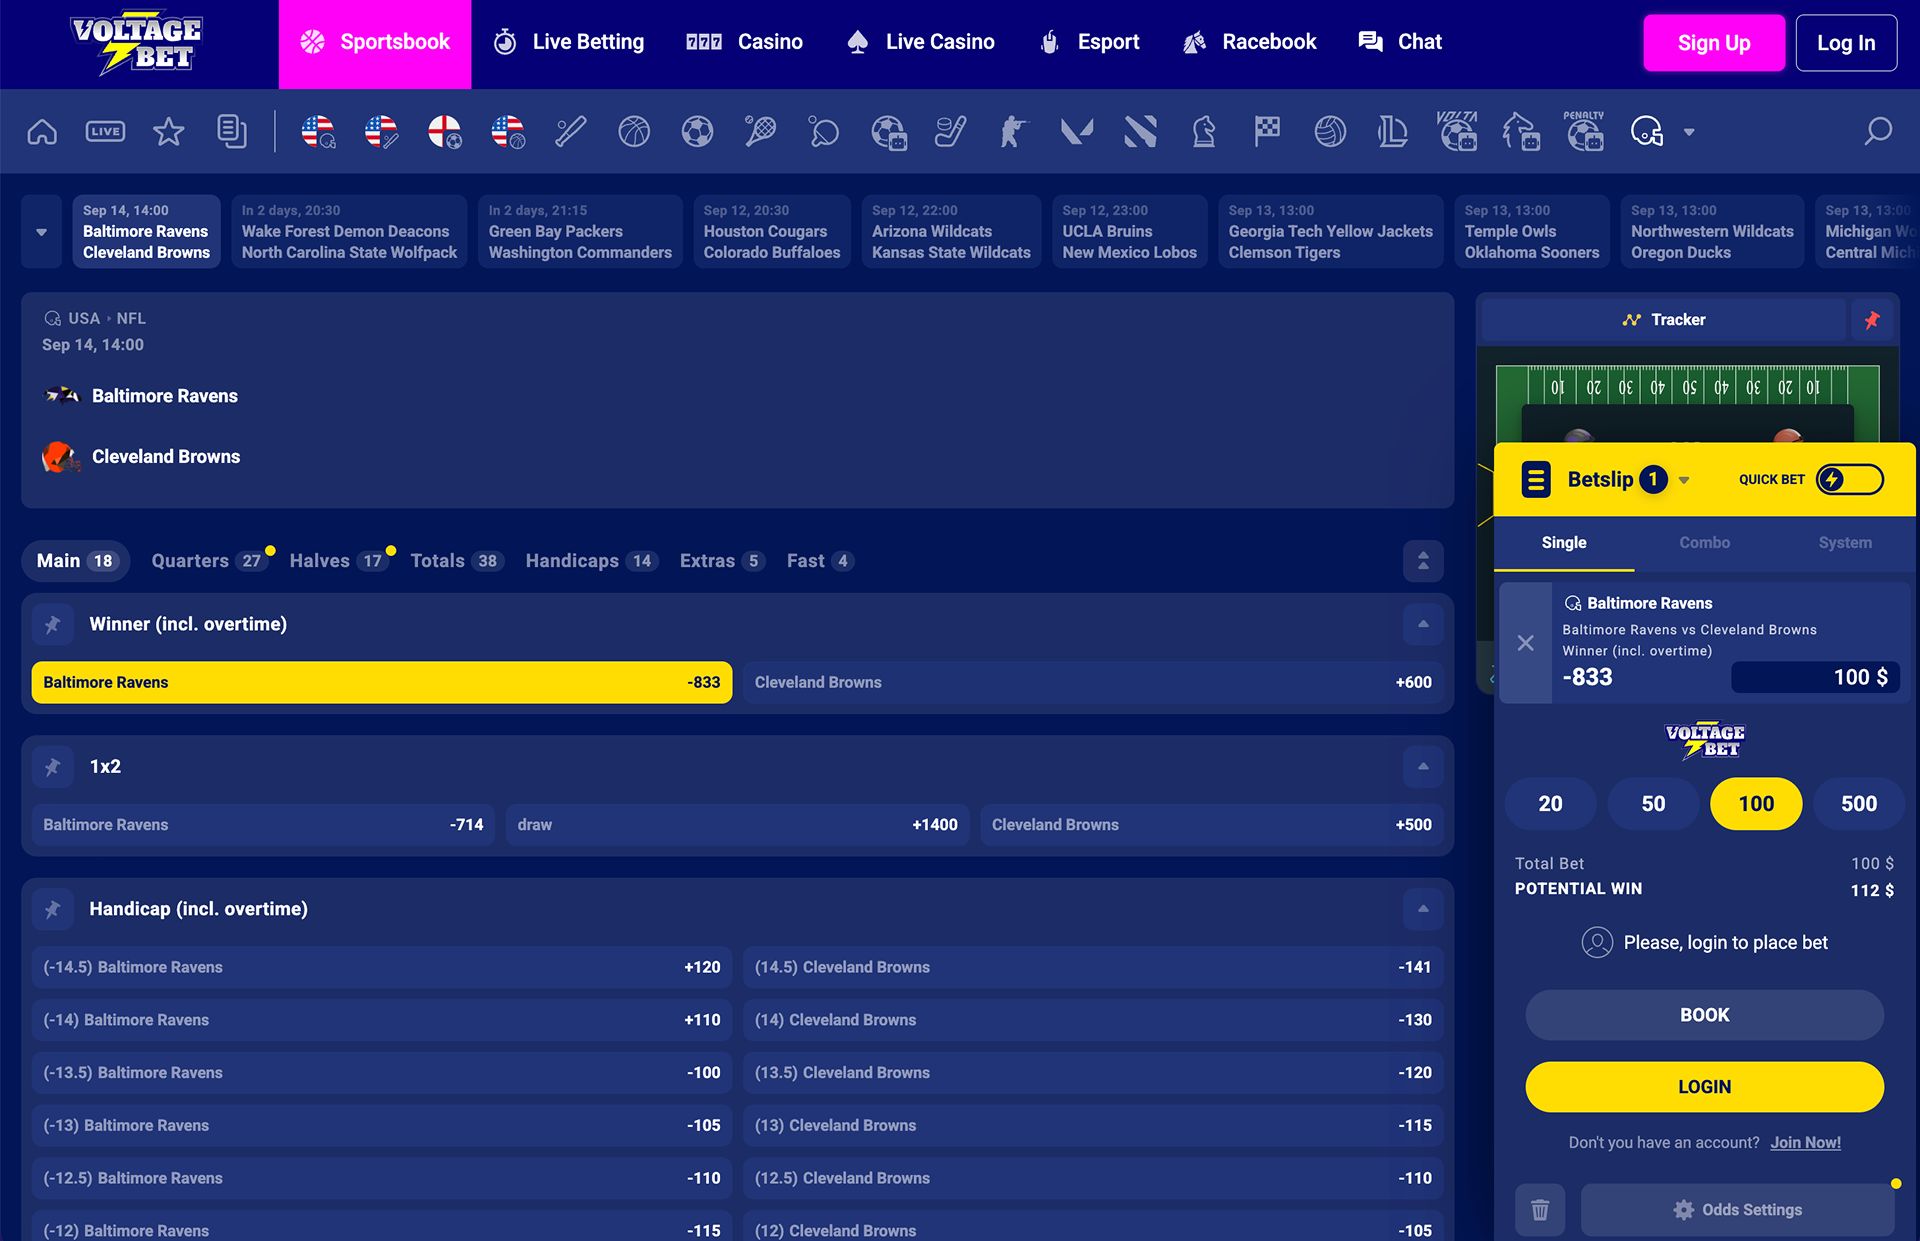Viewport: 1920px width, 1241px height.
Task: Click the LIVE events icon
Action: [105, 131]
